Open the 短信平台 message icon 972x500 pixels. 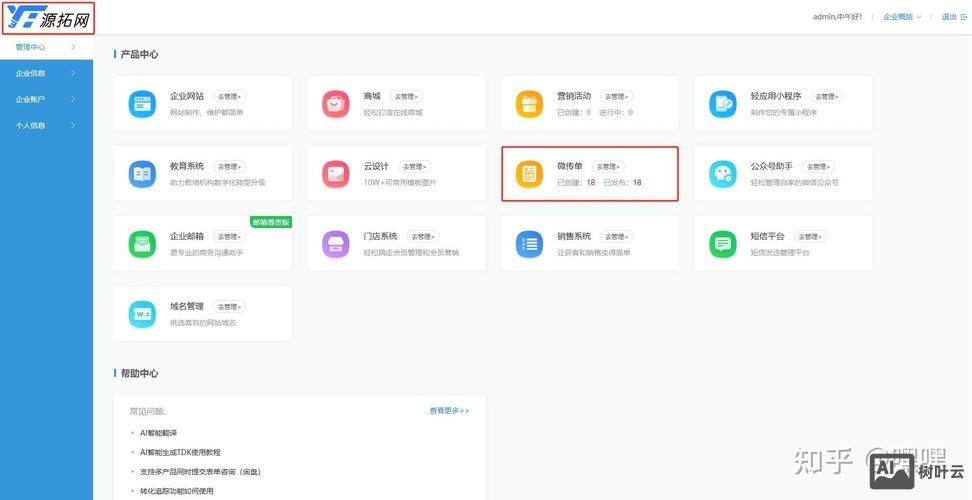[x=722, y=244]
